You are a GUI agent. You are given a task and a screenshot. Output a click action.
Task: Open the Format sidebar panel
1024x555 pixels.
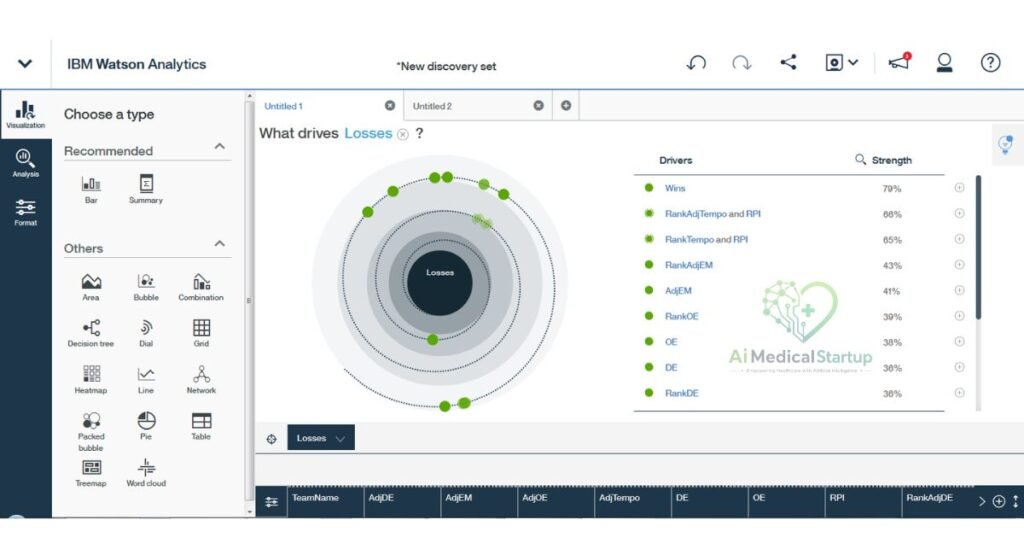click(x=25, y=212)
